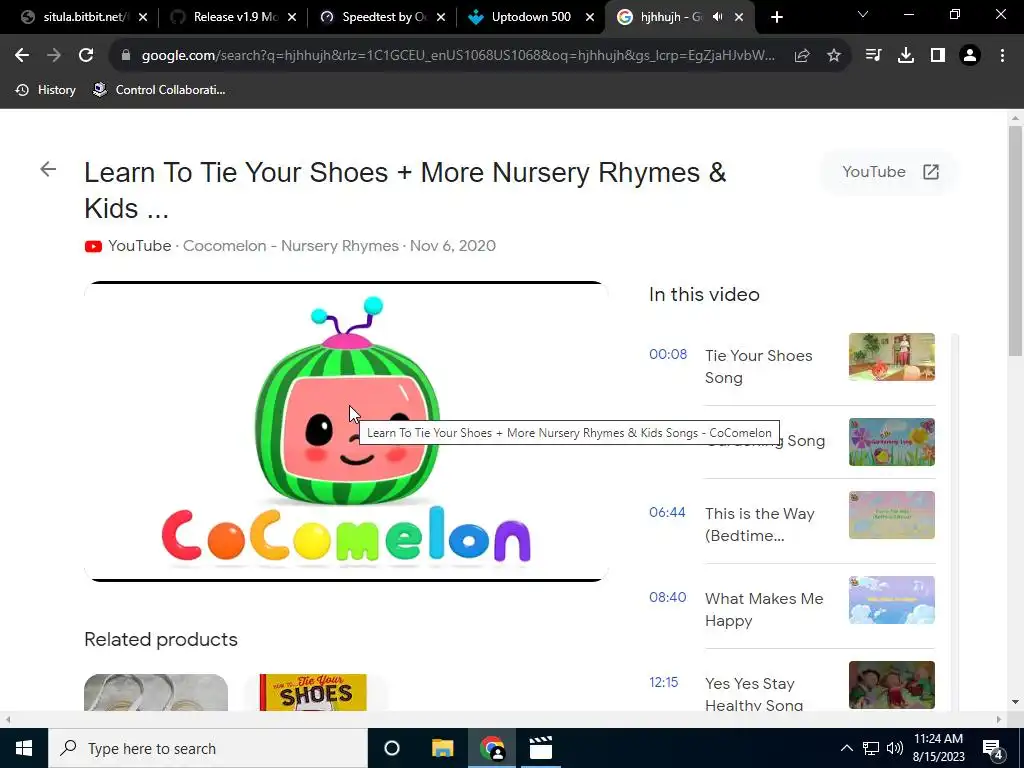Open the Chrome three-dot menu

(x=1002, y=56)
